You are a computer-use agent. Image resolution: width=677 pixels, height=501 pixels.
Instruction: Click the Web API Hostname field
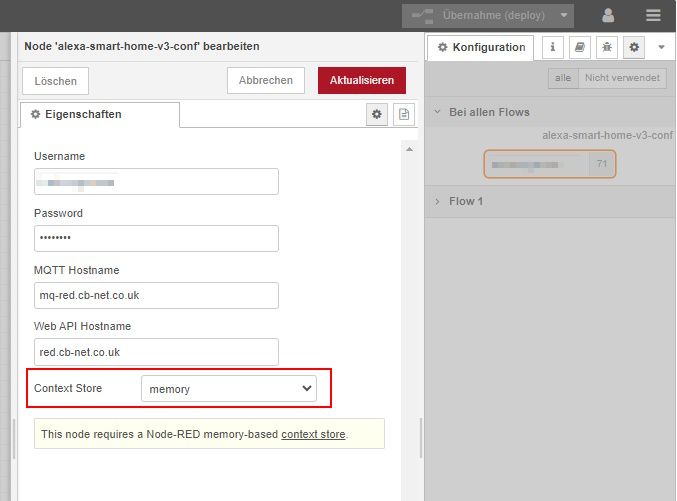point(156,352)
